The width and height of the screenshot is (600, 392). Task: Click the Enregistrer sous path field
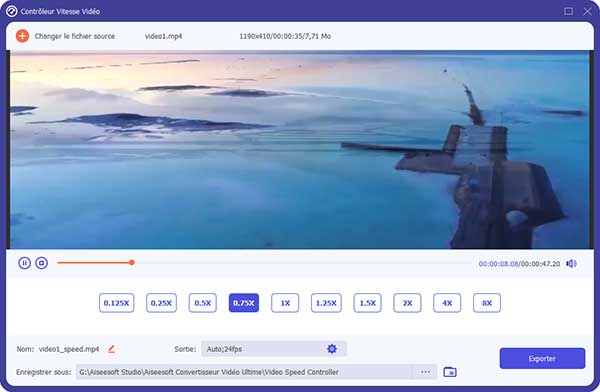click(x=245, y=372)
